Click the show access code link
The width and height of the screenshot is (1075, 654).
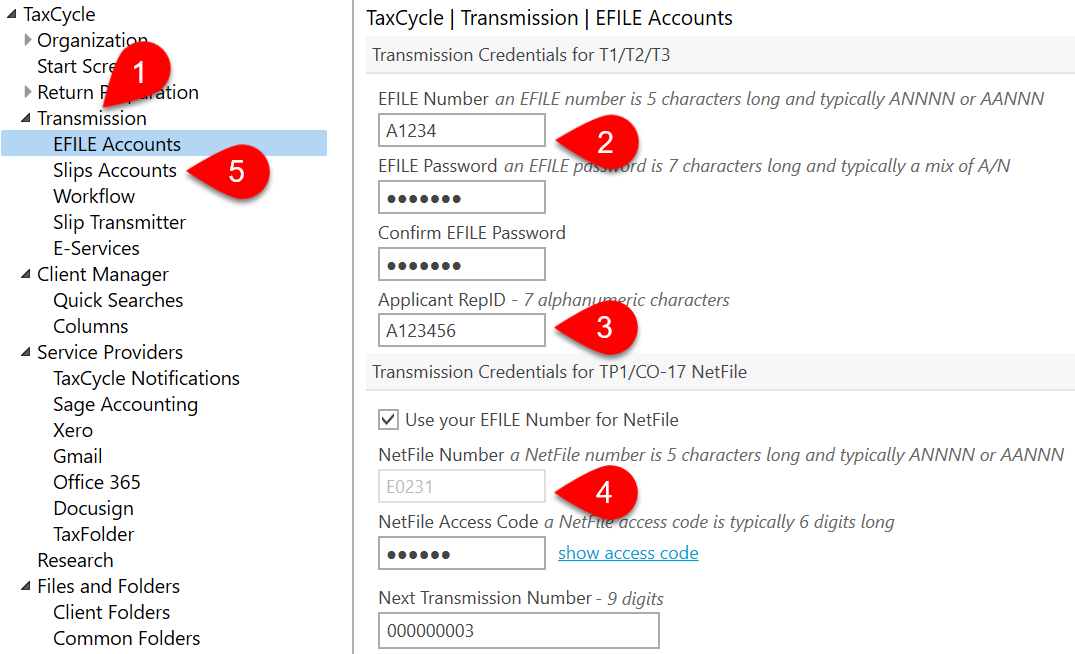627,552
